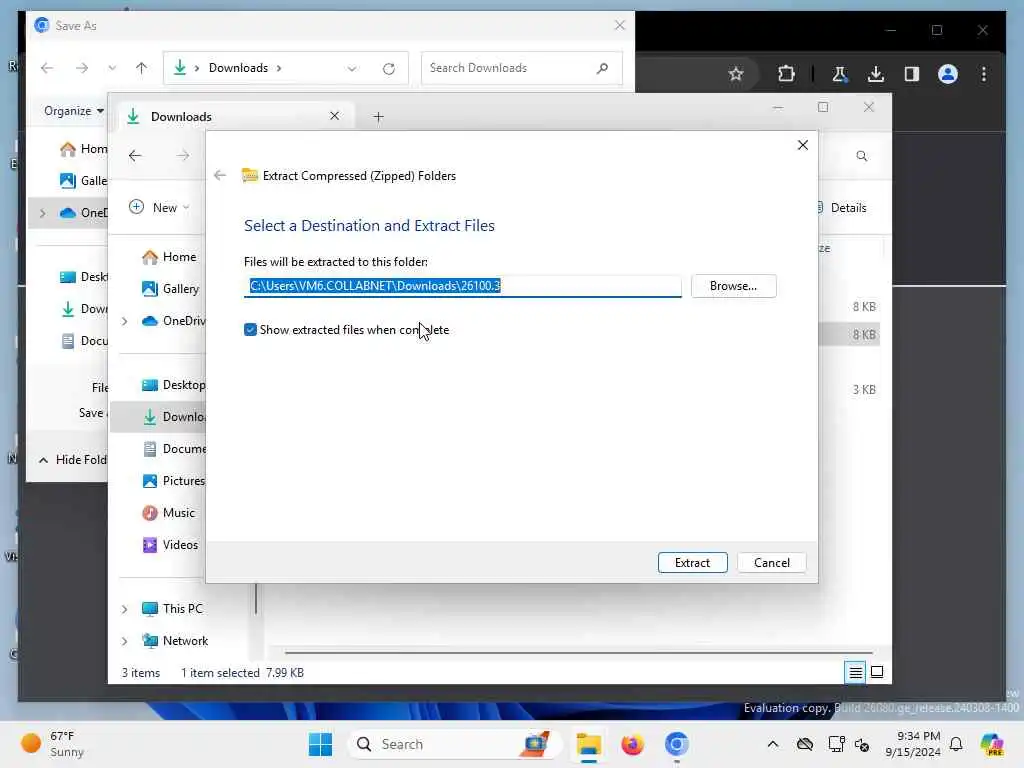The width and height of the screenshot is (1024, 768).
Task: Refresh the Save As folder view
Action: [389, 69]
